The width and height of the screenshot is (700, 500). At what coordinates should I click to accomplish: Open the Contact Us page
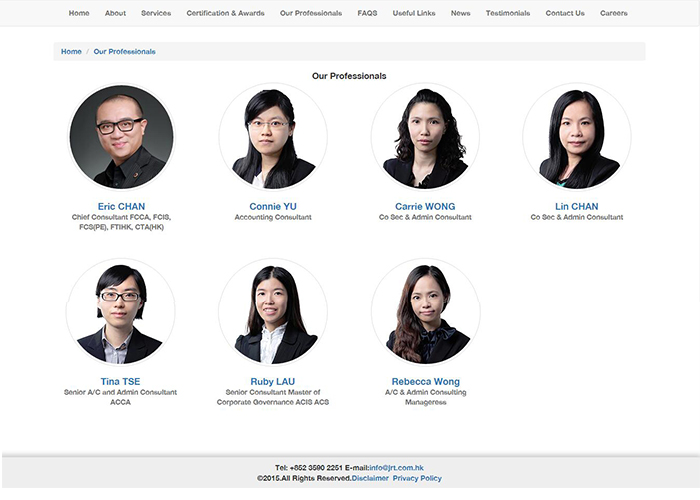(x=565, y=13)
